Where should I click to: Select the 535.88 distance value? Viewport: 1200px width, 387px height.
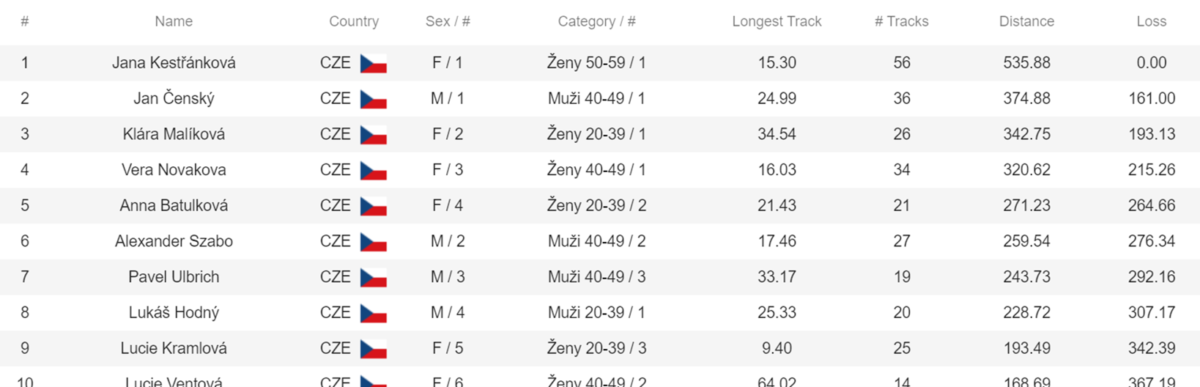coord(1026,63)
